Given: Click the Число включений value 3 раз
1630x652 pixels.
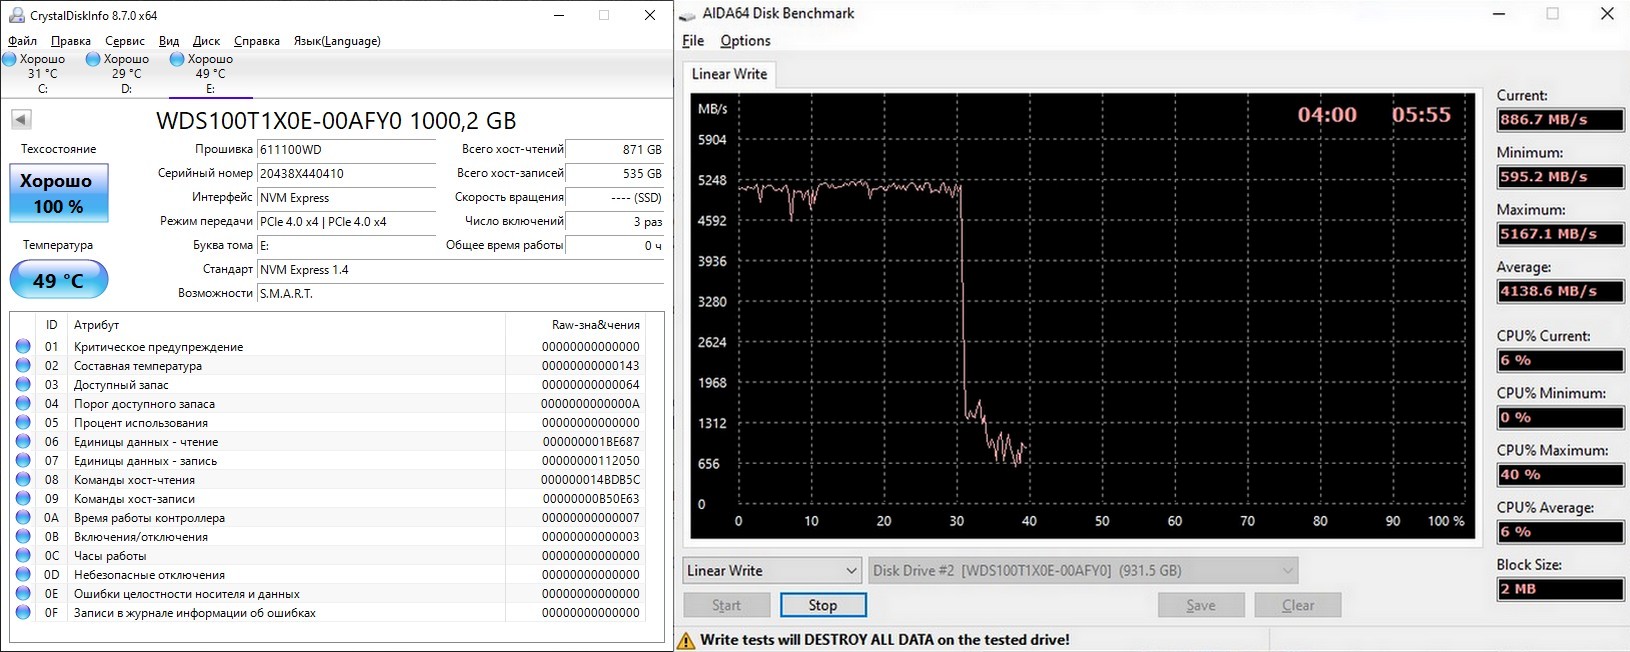Looking at the screenshot, I should click(614, 222).
